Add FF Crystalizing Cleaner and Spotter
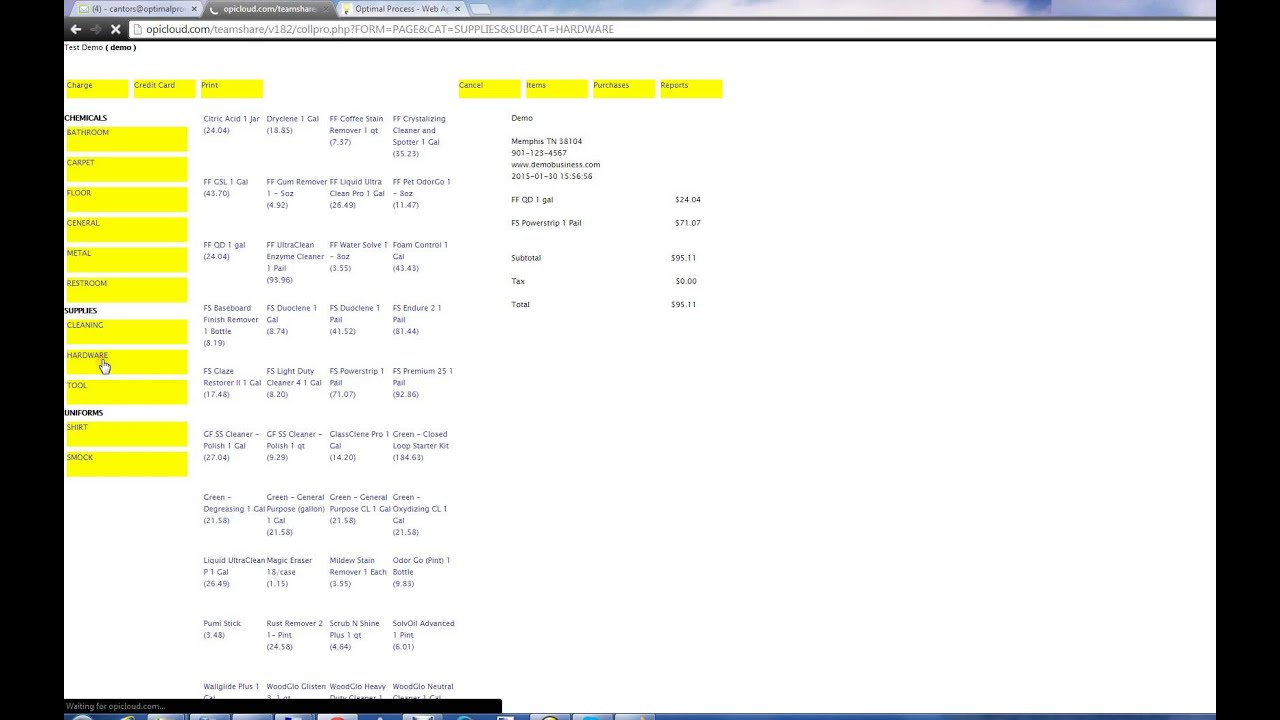The height and width of the screenshot is (720, 1280). [419, 136]
